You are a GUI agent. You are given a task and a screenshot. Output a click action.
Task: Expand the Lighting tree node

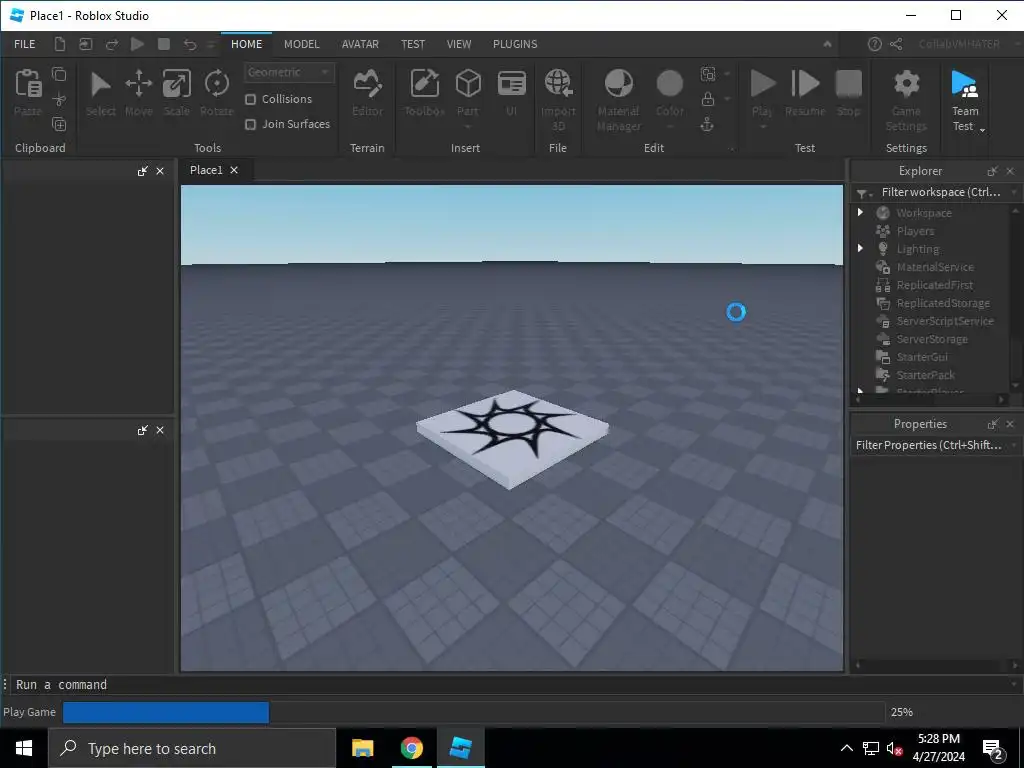[860, 248]
